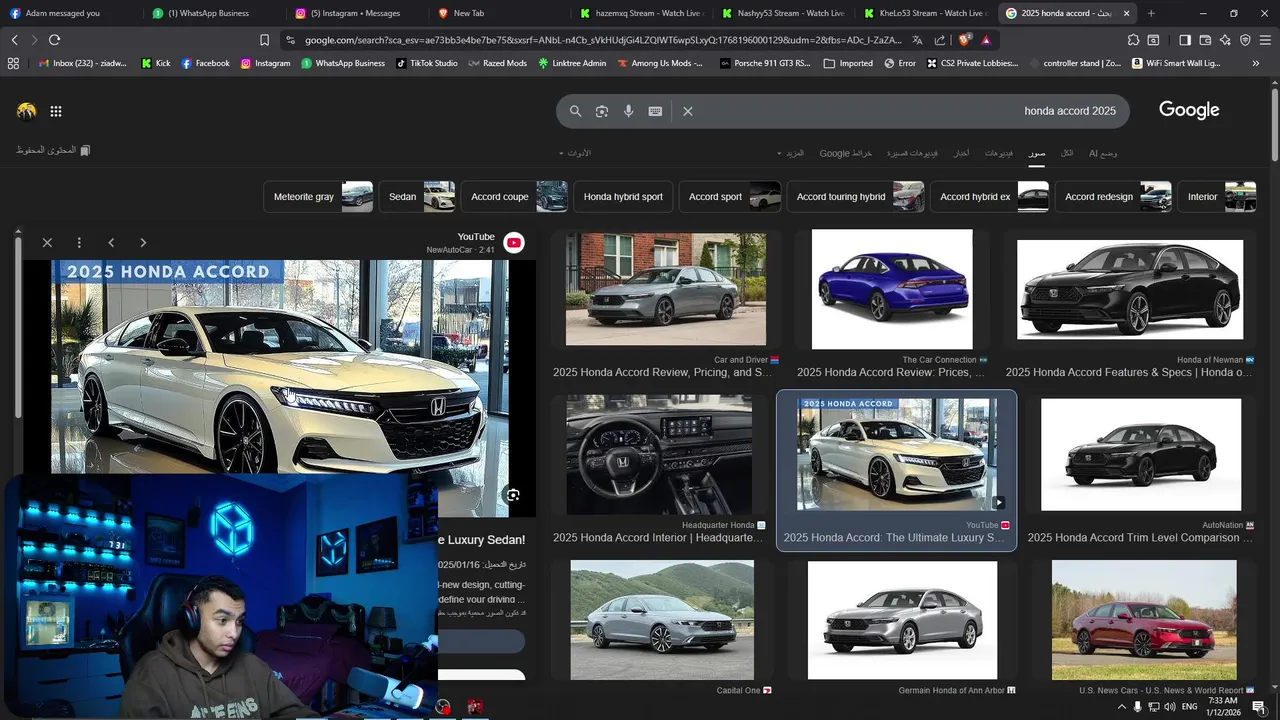The height and width of the screenshot is (720, 1280).
Task: Select the Accord redesign filter chip
Action: coord(1113,197)
